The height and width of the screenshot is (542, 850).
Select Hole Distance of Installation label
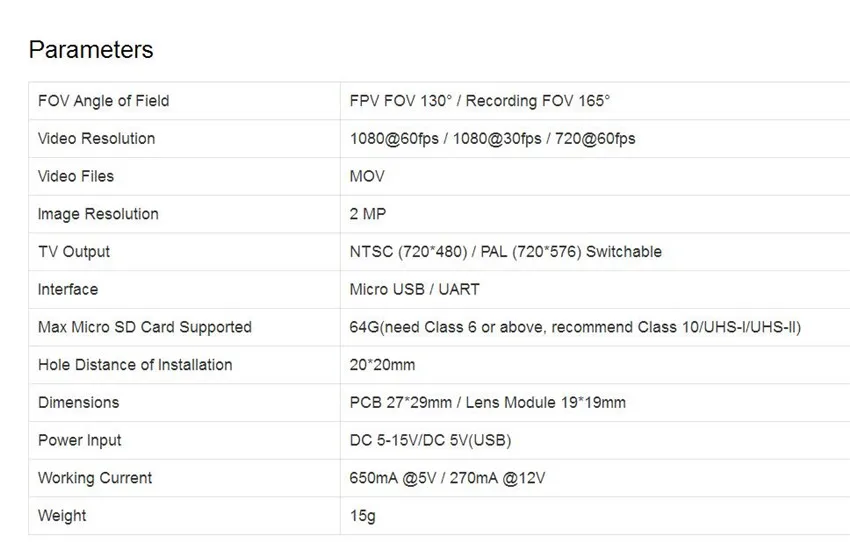135,365
